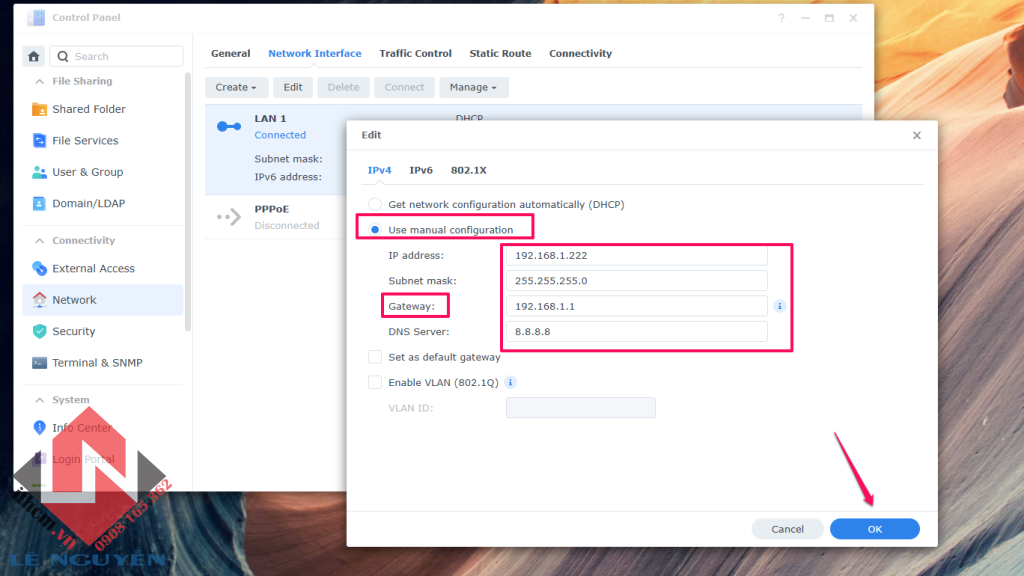Cancel the Edit dialog

click(x=787, y=528)
